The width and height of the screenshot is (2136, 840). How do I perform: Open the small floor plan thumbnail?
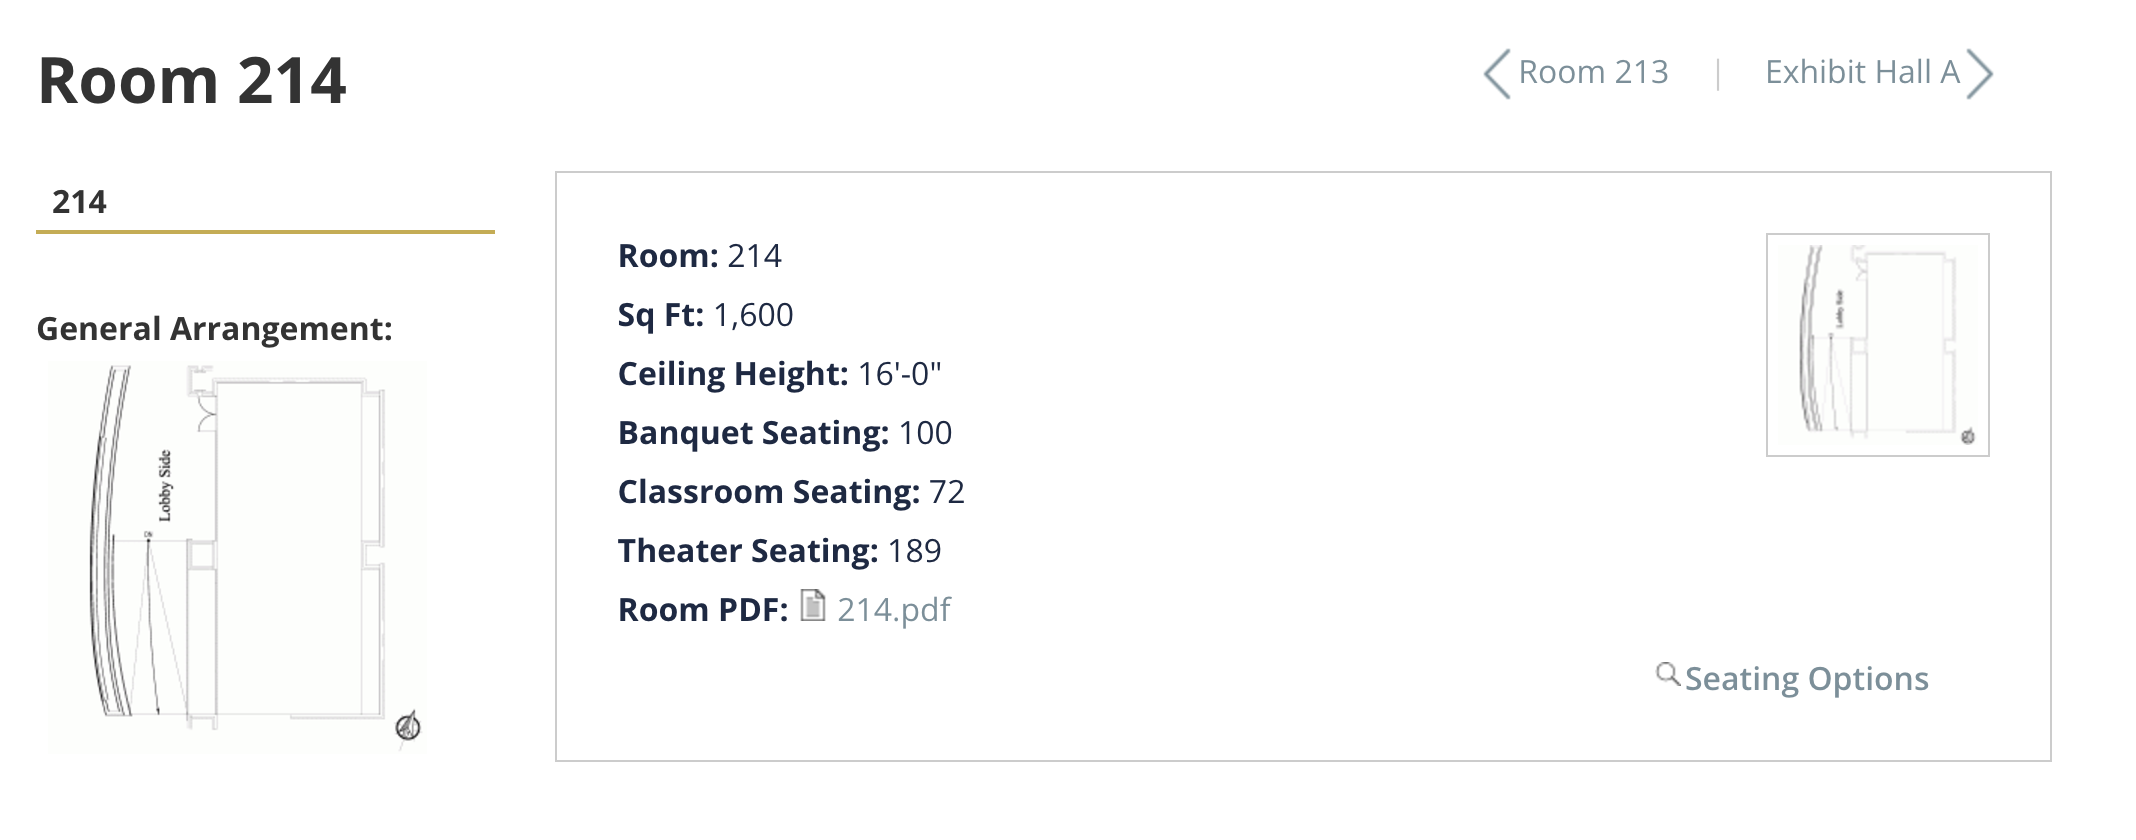click(1877, 345)
